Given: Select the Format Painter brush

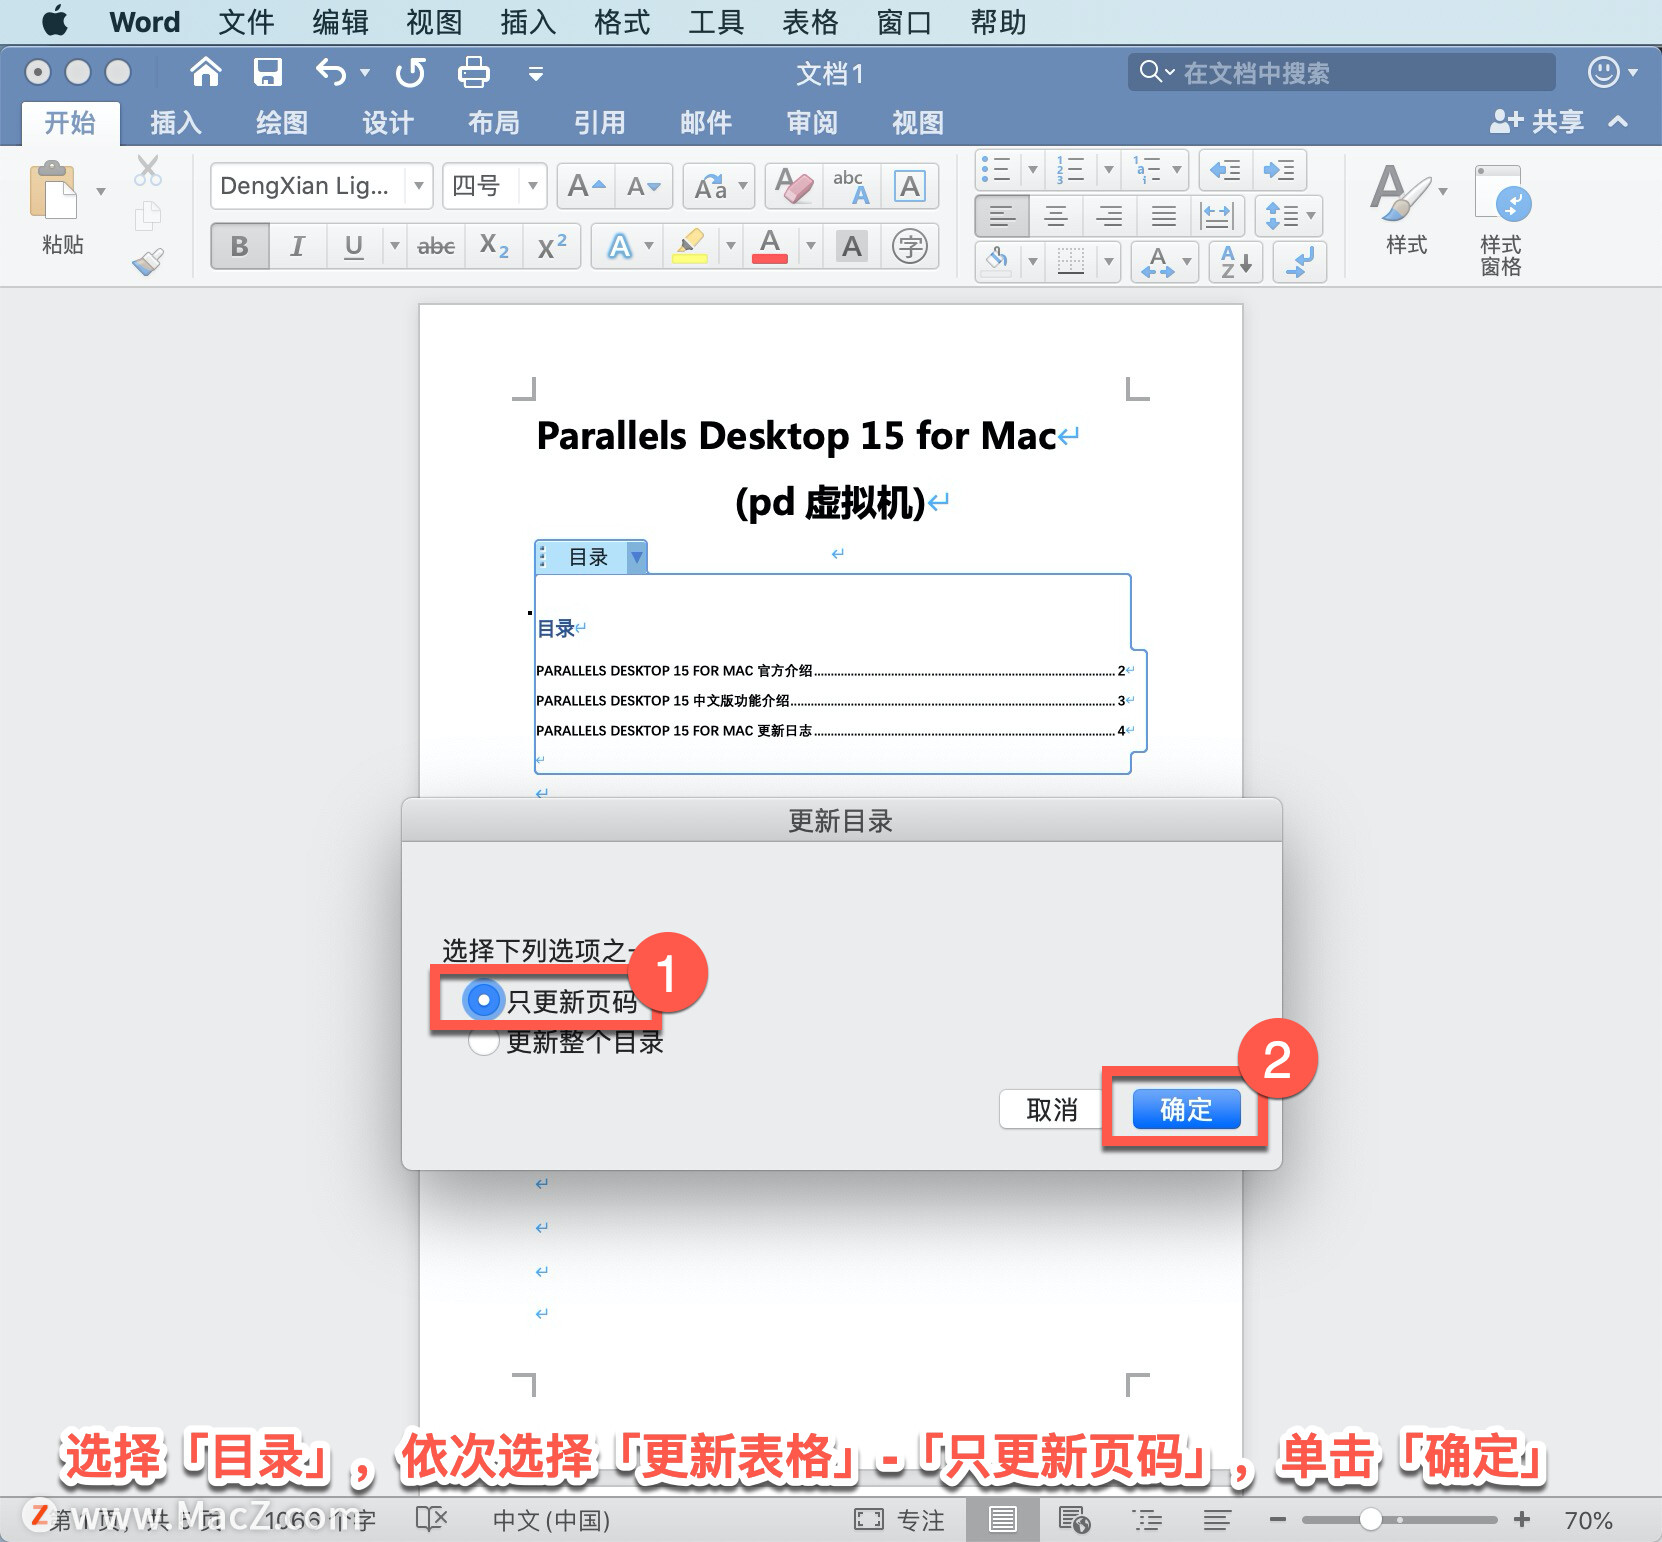Looking at the screenshot, I should [148, 261].
